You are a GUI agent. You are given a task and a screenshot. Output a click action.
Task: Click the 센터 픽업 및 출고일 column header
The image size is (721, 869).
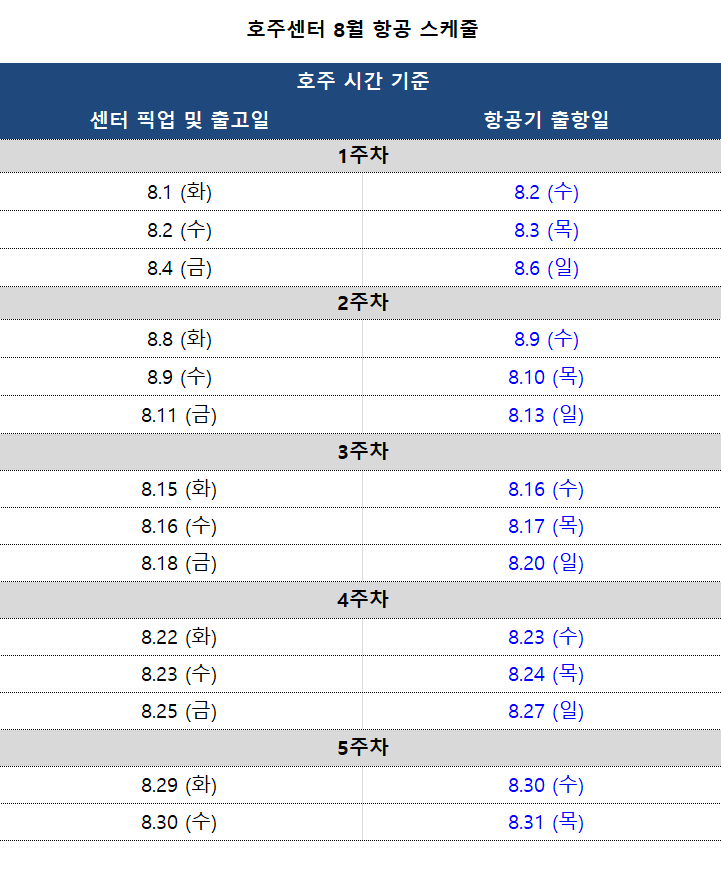coord(179,120)
